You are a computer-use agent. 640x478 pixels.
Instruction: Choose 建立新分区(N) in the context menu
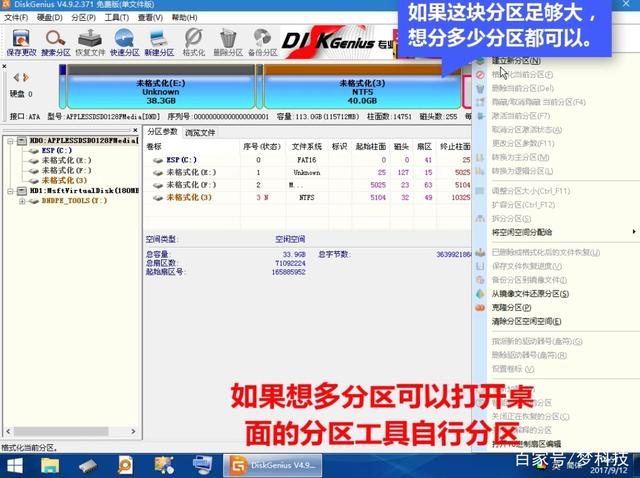[516, 61]
